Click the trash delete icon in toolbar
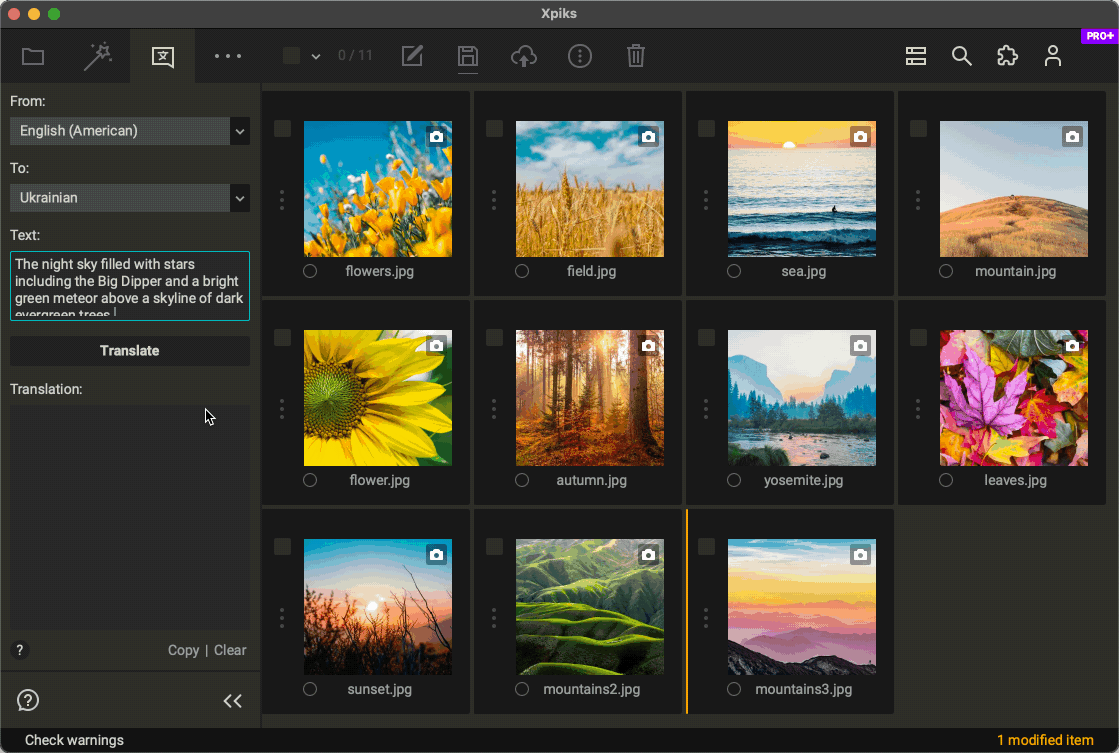Image resolution: width=1119 pixels, height=753 pixels. coord(635,56)
